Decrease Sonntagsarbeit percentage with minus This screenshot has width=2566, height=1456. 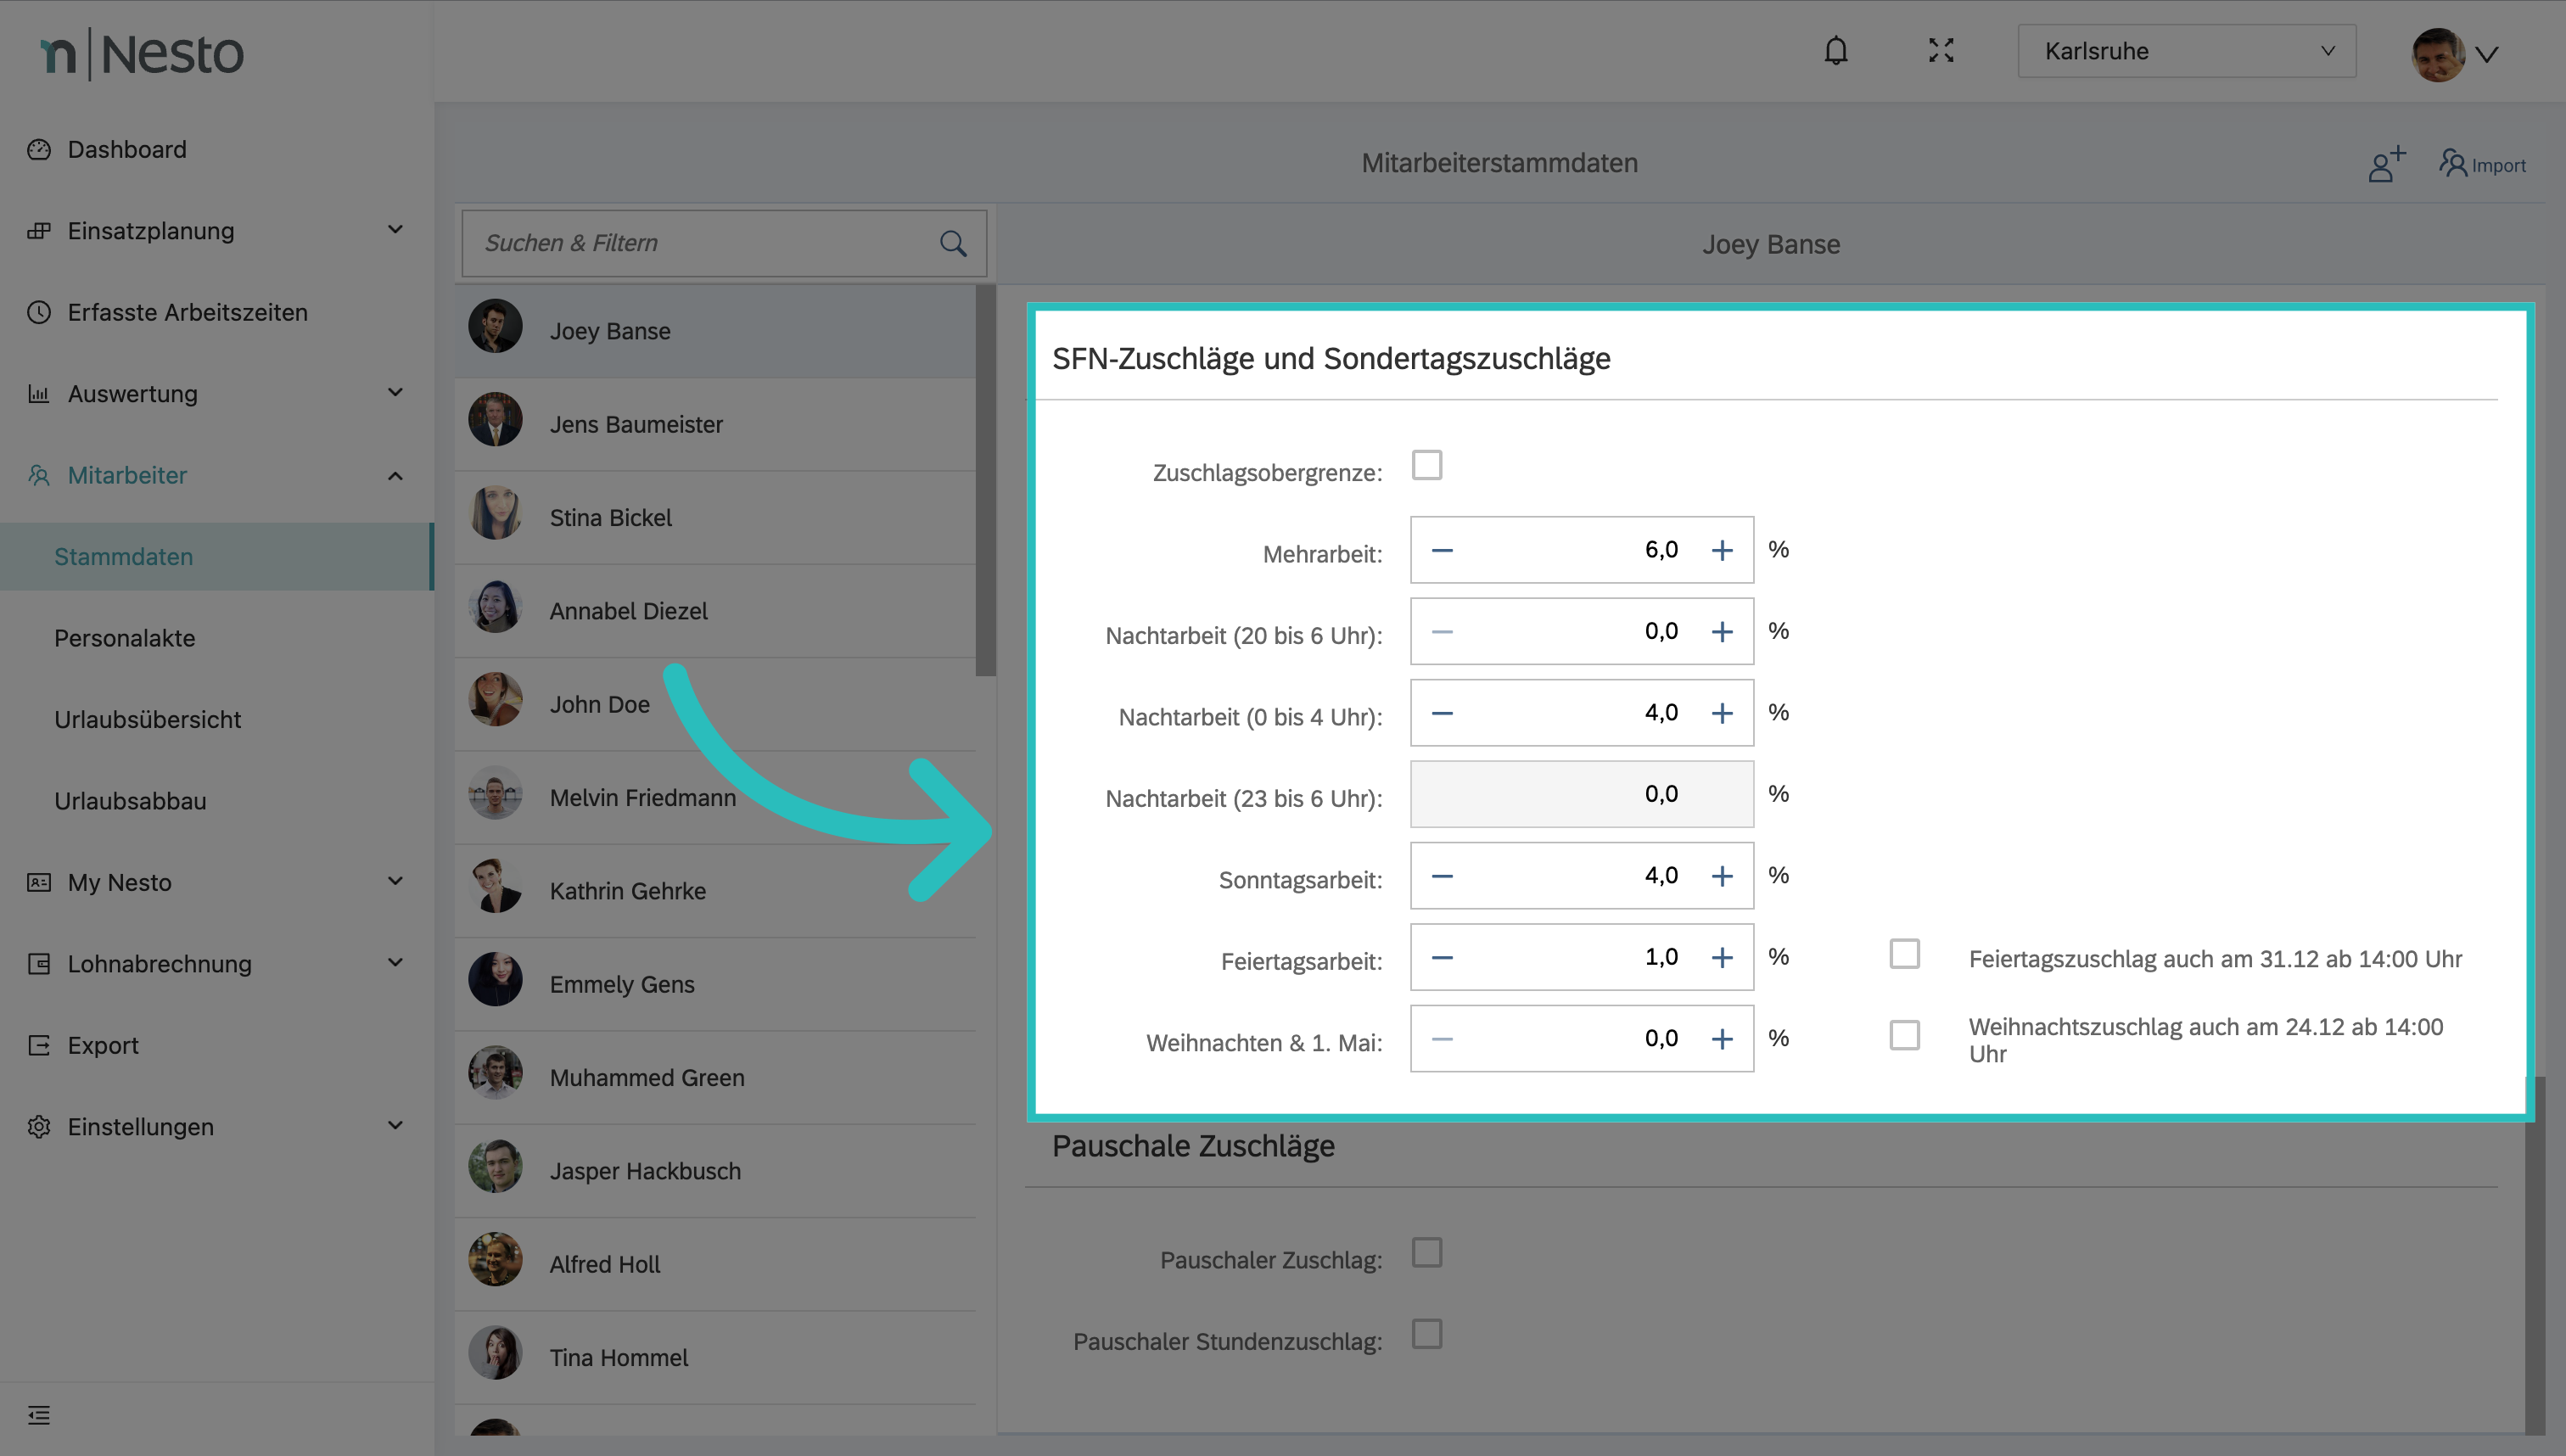[1441, 876]
